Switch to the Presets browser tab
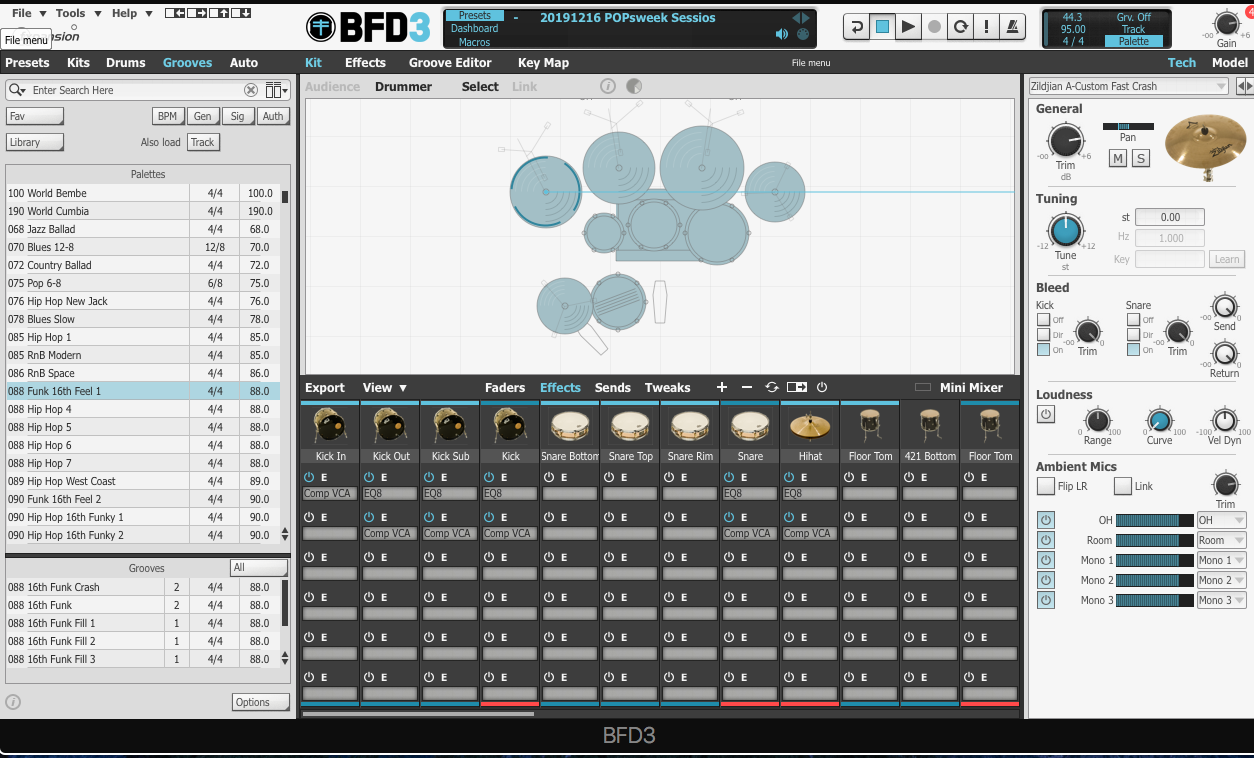Image resolution: width=1254 pixels, height=758 pixels. coord(27,62)
